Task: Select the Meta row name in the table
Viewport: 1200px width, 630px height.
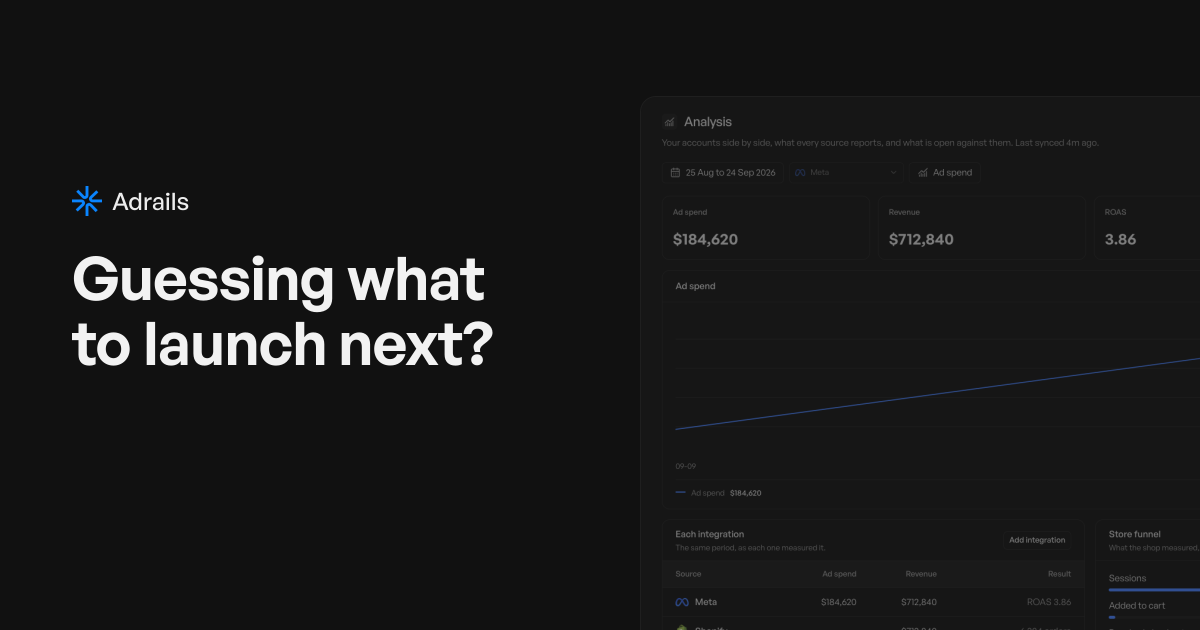Action: (706, 602)
